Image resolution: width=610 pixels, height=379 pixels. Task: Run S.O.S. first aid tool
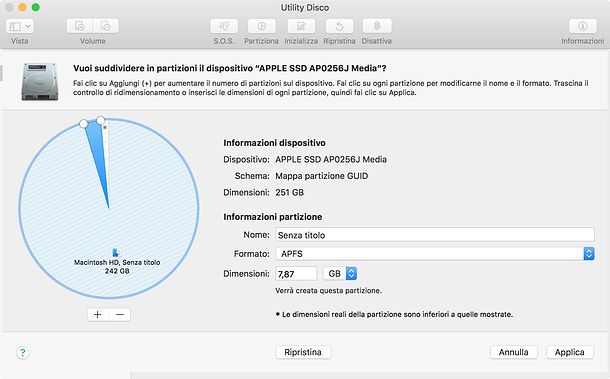click(224, 26)
